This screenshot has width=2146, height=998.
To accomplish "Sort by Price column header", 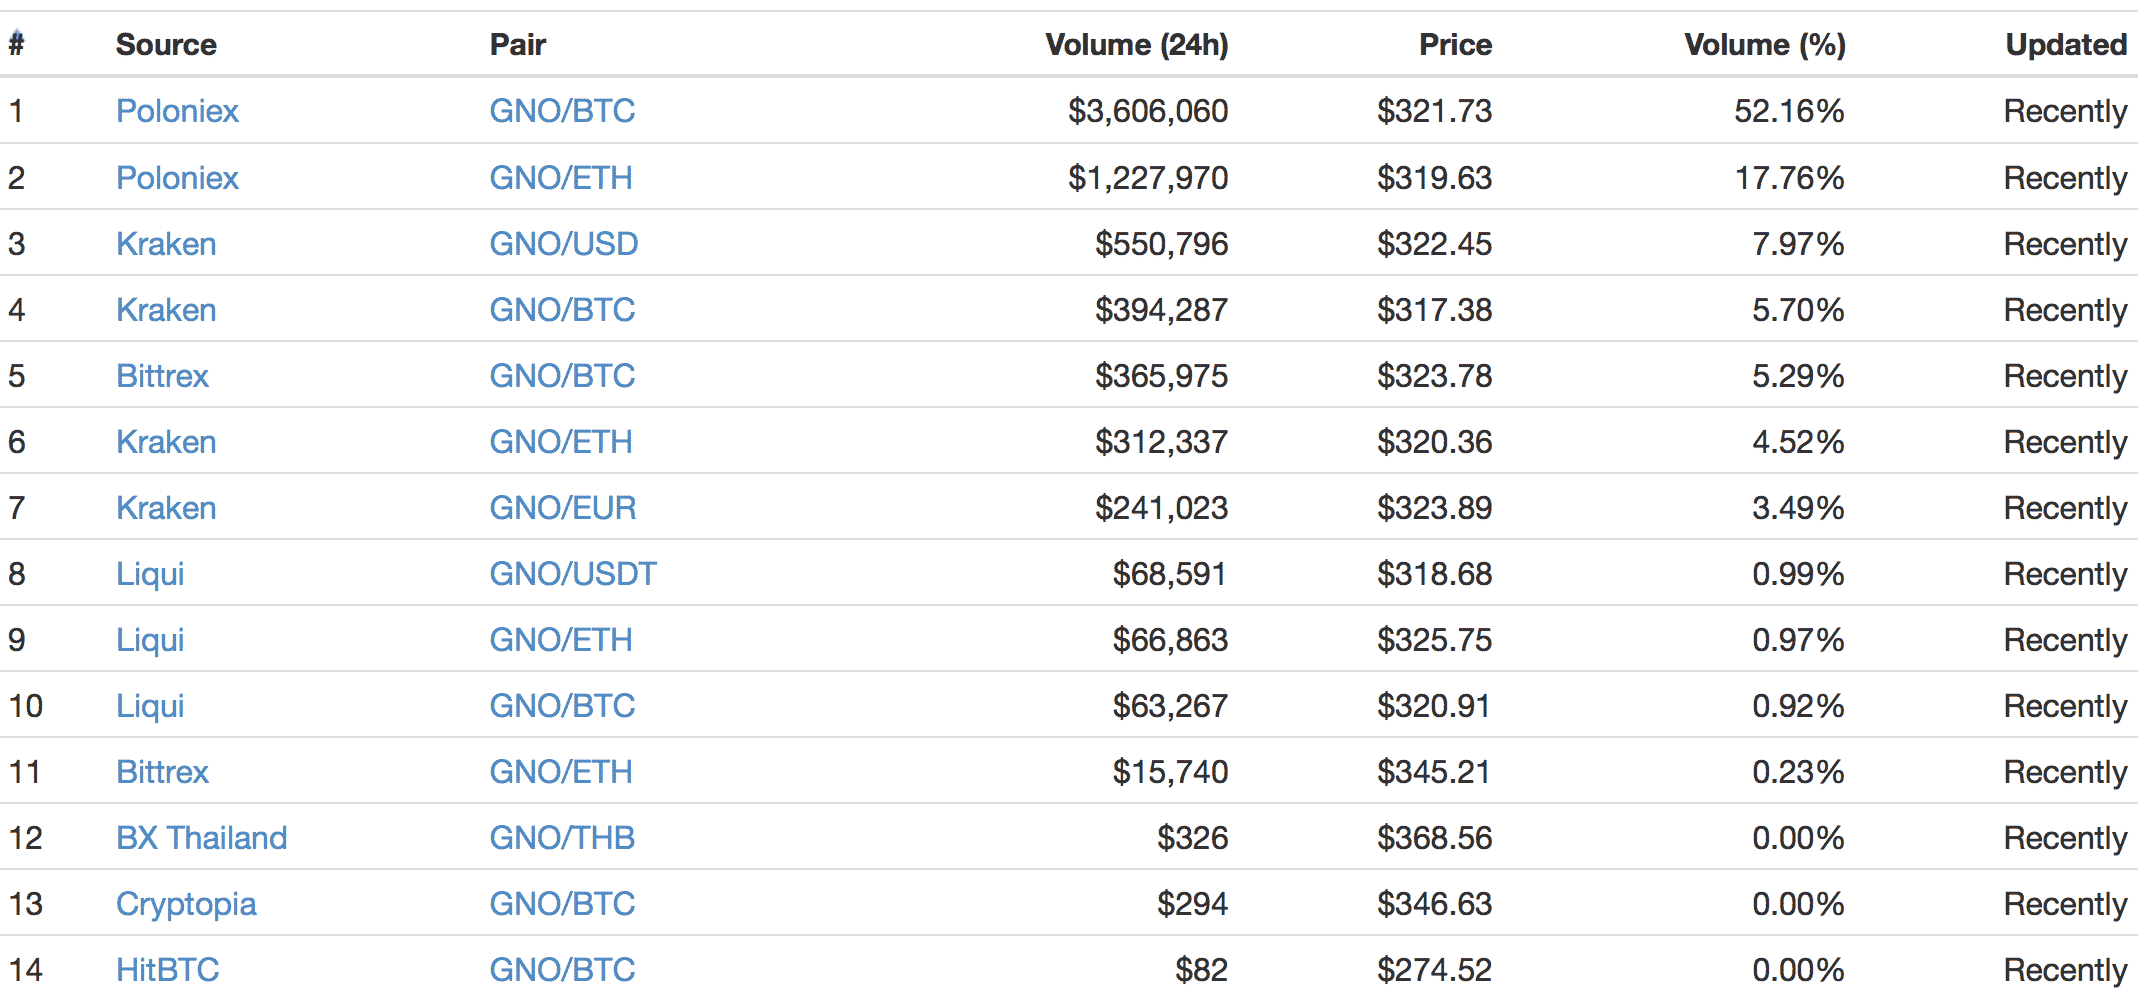I will (x=1455, y=45).
